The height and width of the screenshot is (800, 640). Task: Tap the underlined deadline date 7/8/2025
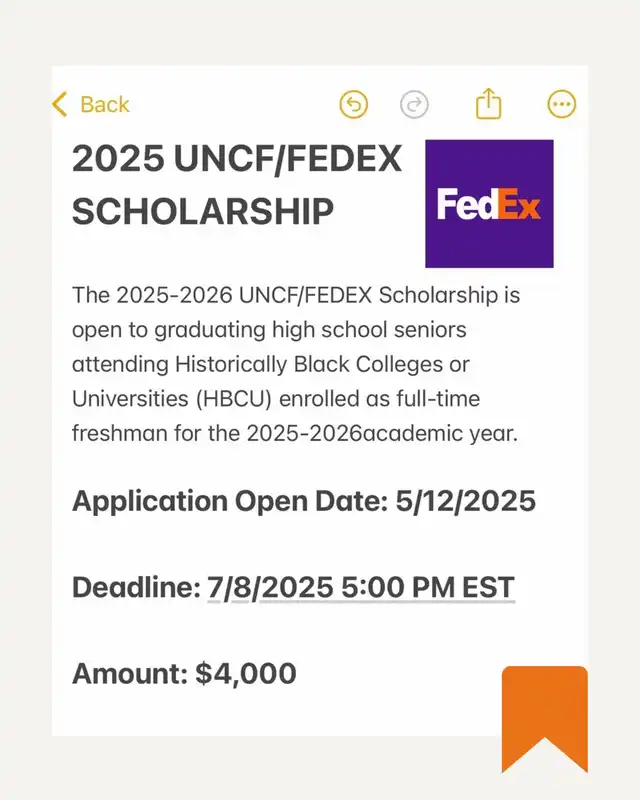pos(270,587)
